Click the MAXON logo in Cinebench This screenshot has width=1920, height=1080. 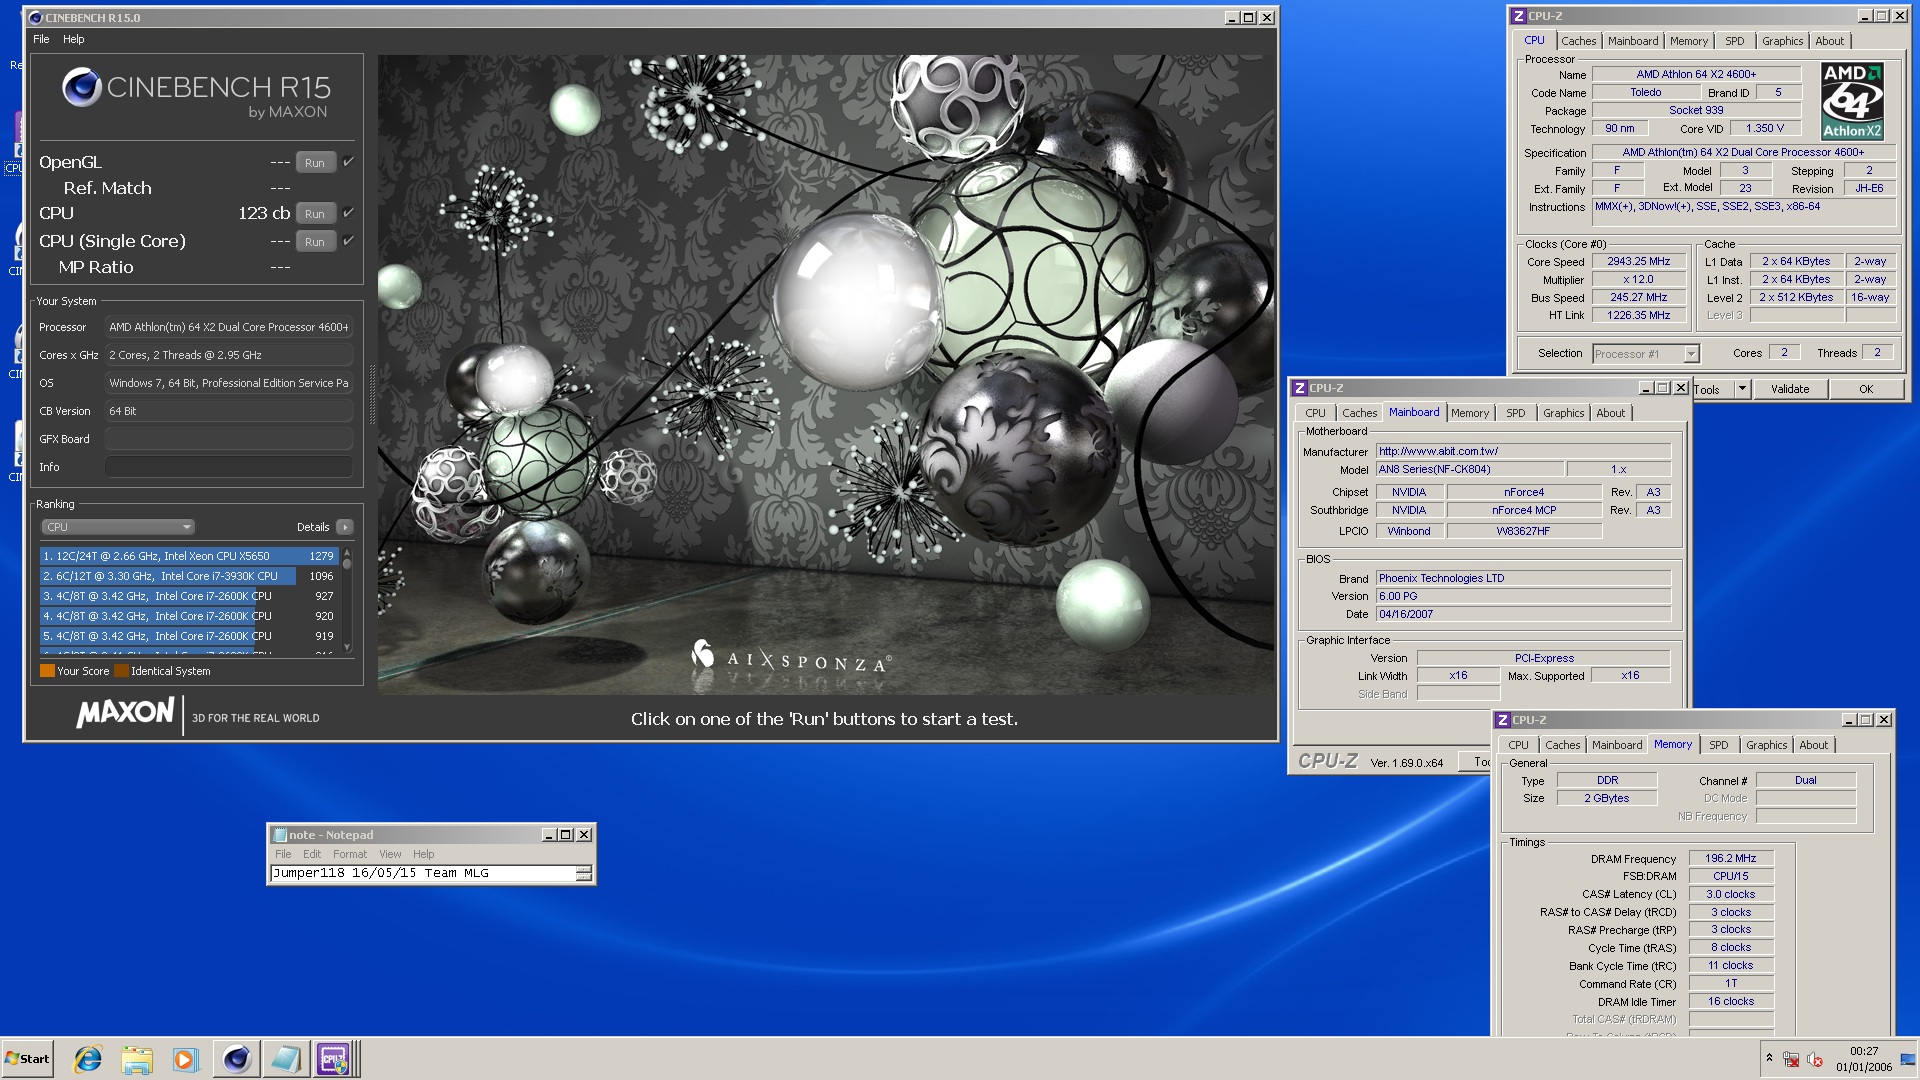126,713
